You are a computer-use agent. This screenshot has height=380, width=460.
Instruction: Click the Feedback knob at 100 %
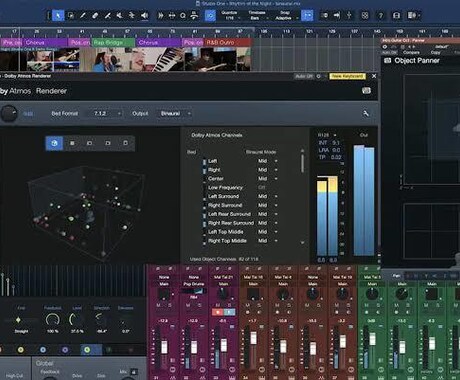52,319
